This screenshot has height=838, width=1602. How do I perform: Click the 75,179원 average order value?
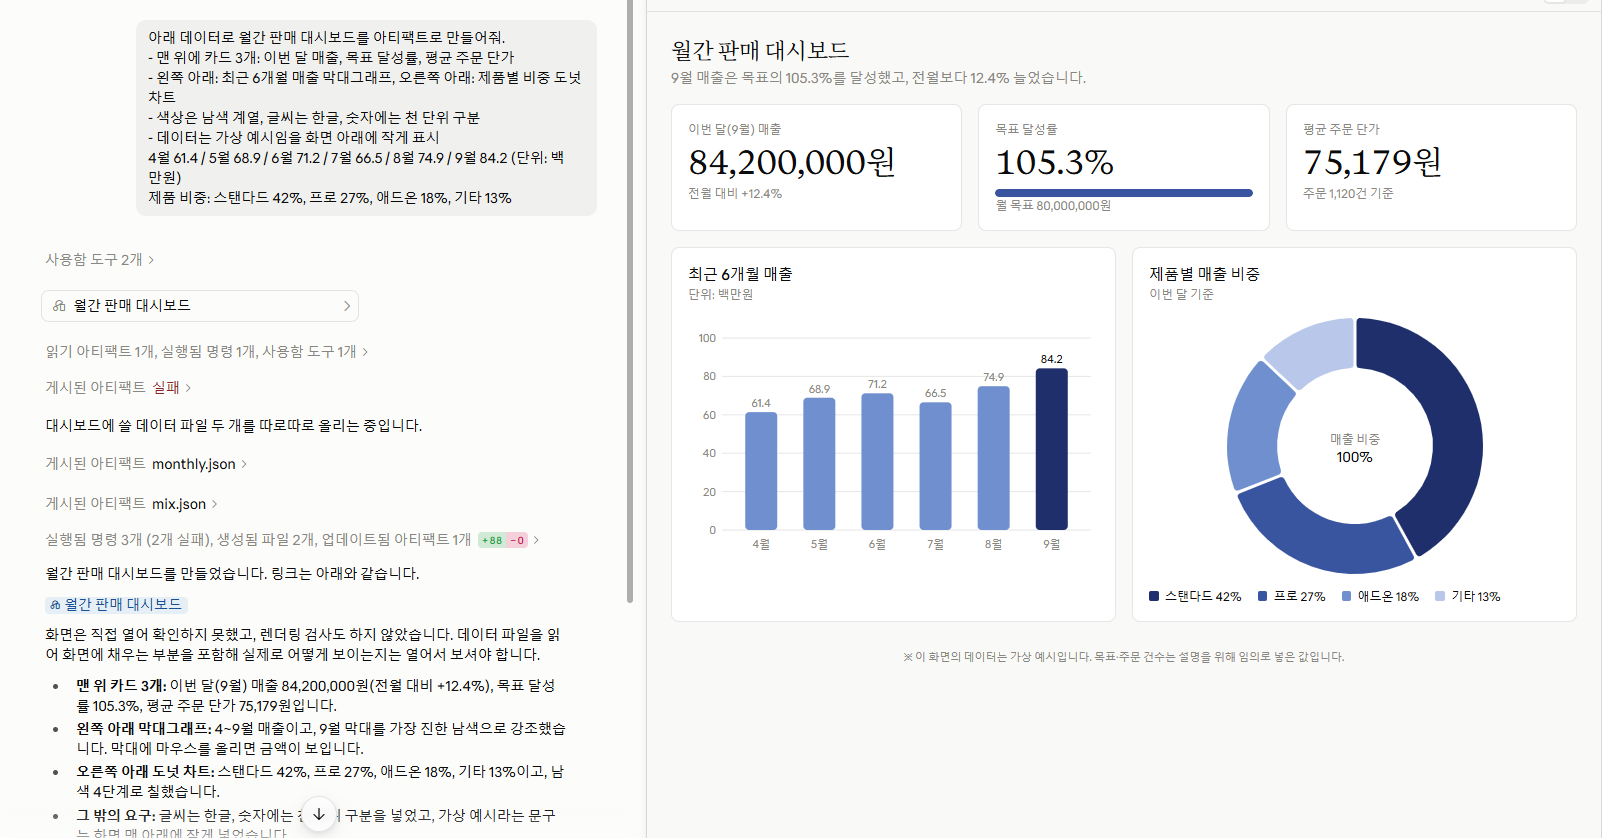pyautogui.click(x=1372, y=162)
